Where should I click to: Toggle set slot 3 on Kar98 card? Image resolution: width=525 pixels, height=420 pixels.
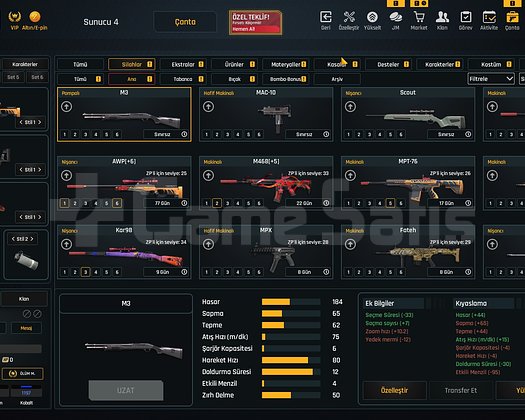85,272
